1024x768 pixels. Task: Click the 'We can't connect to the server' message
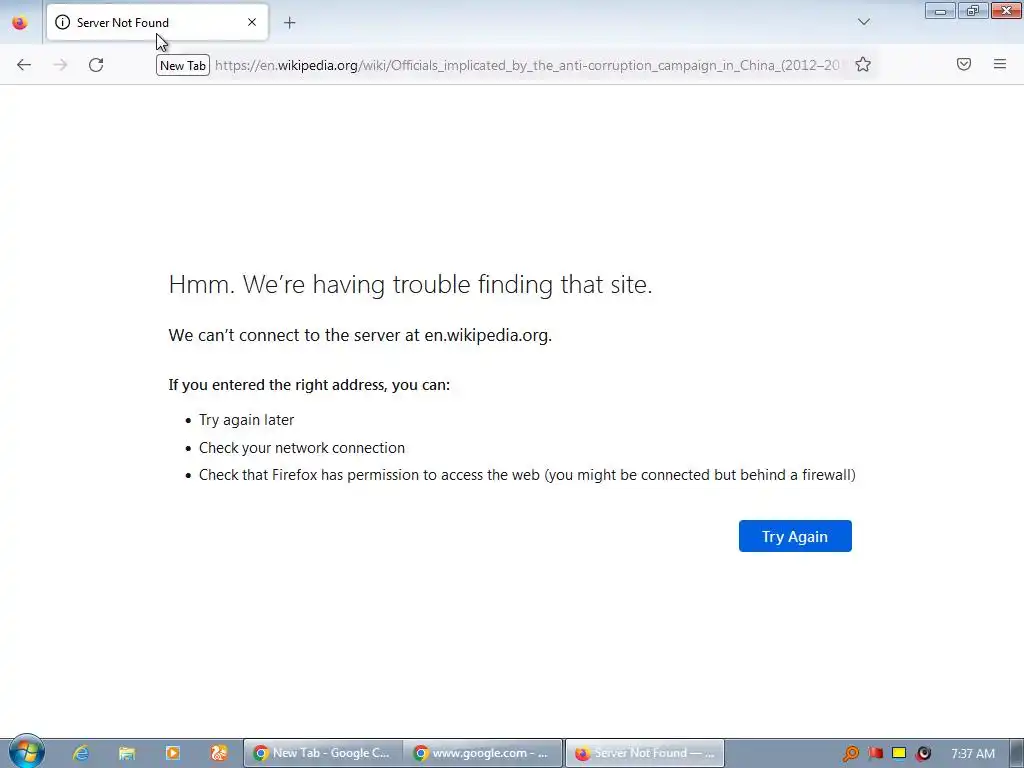(360, 335)
